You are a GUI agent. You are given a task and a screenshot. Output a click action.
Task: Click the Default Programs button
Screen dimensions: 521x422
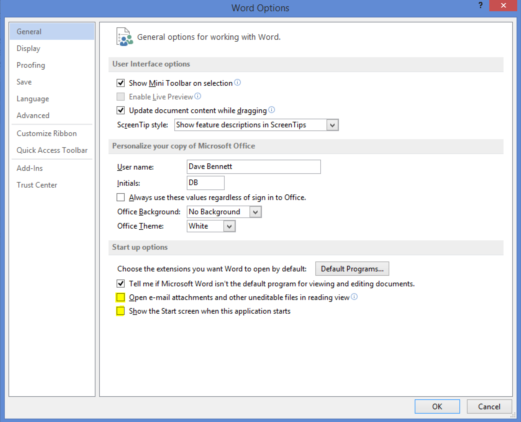point(352,269)
